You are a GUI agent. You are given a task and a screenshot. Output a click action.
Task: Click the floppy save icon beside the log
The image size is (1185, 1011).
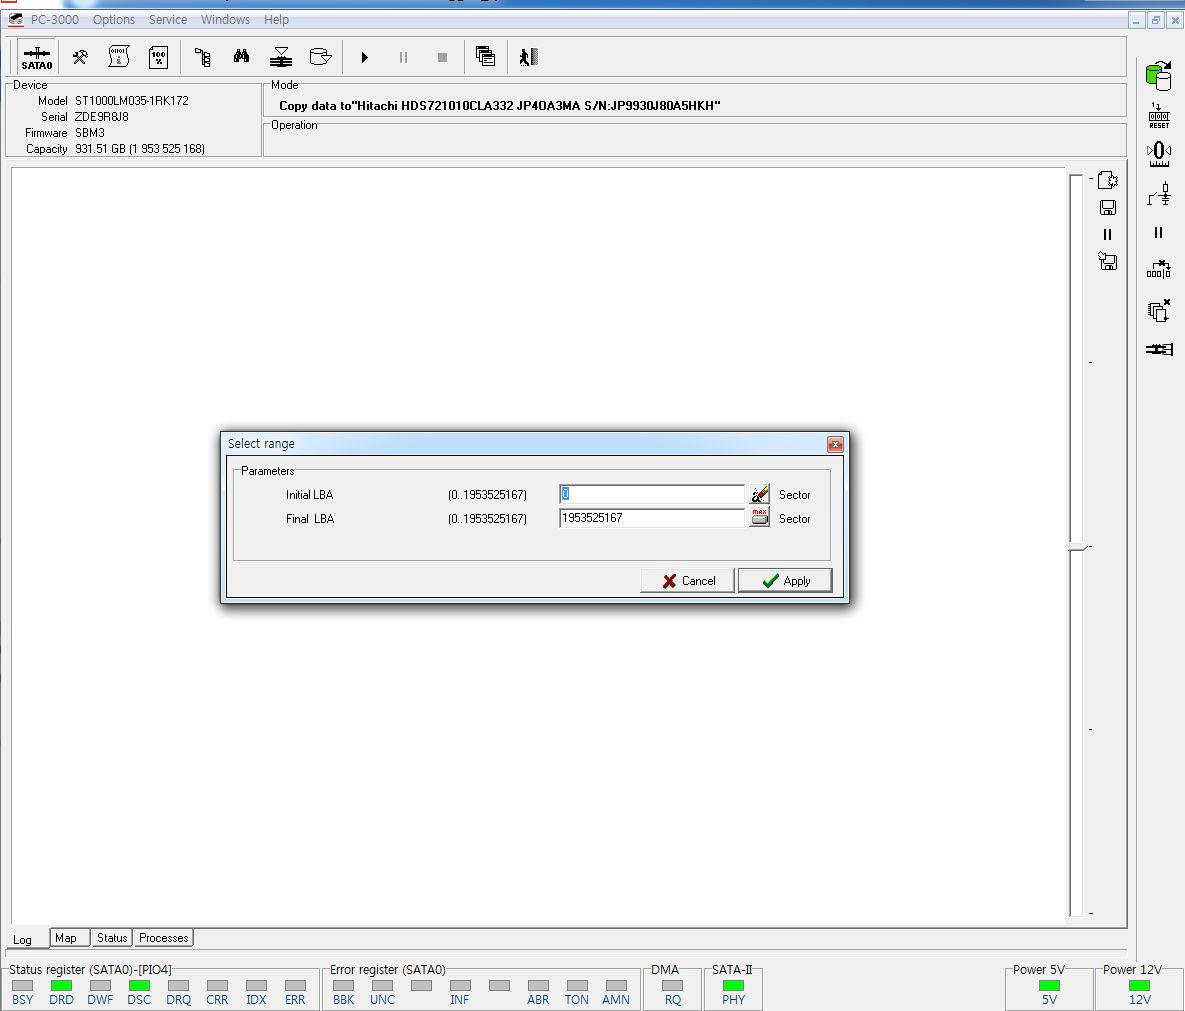tap(1108, 207)
